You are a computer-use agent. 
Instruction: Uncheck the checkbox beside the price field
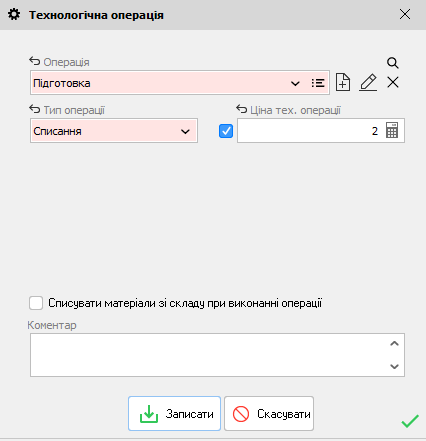tap(226, 131)
